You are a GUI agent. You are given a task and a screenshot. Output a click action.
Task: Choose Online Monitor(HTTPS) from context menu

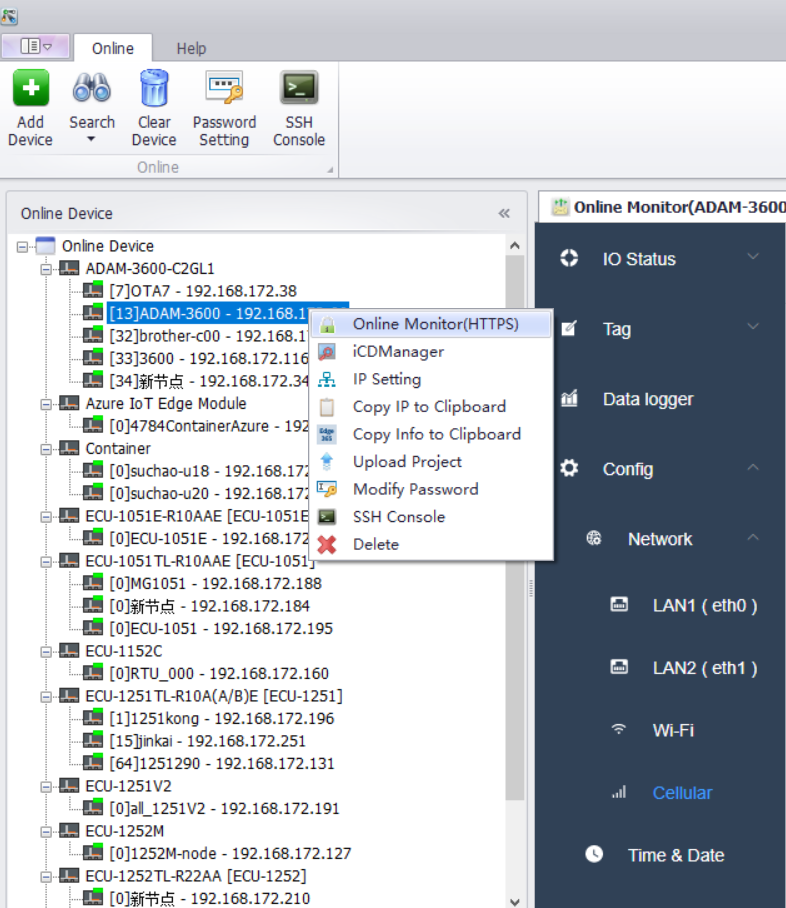click(x=435, y=324)
